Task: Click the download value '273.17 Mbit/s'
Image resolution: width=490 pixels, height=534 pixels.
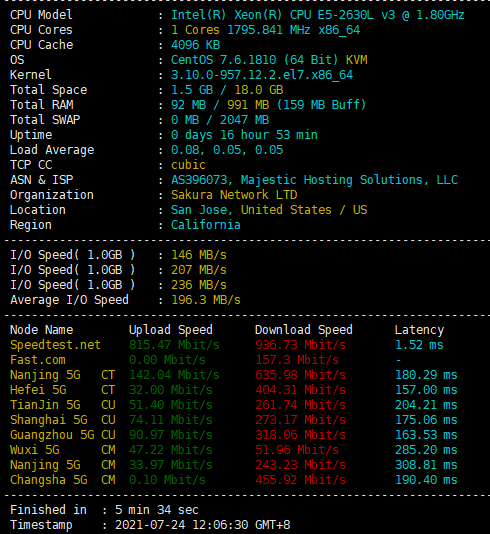Action: click(x=301, y=420)
